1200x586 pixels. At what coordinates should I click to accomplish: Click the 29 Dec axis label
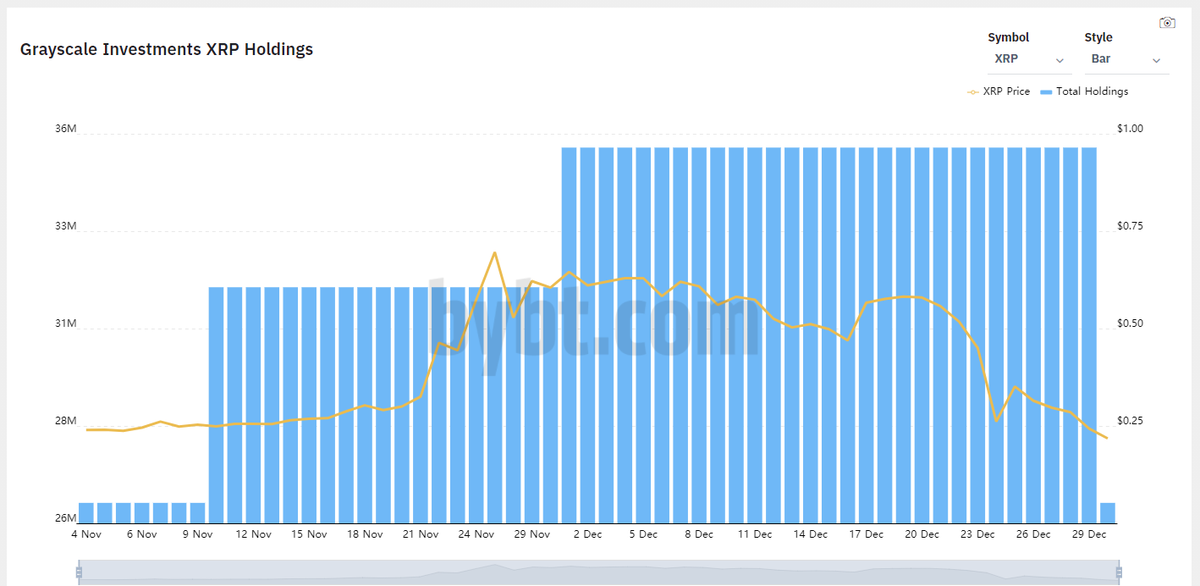coord(1089,534)
